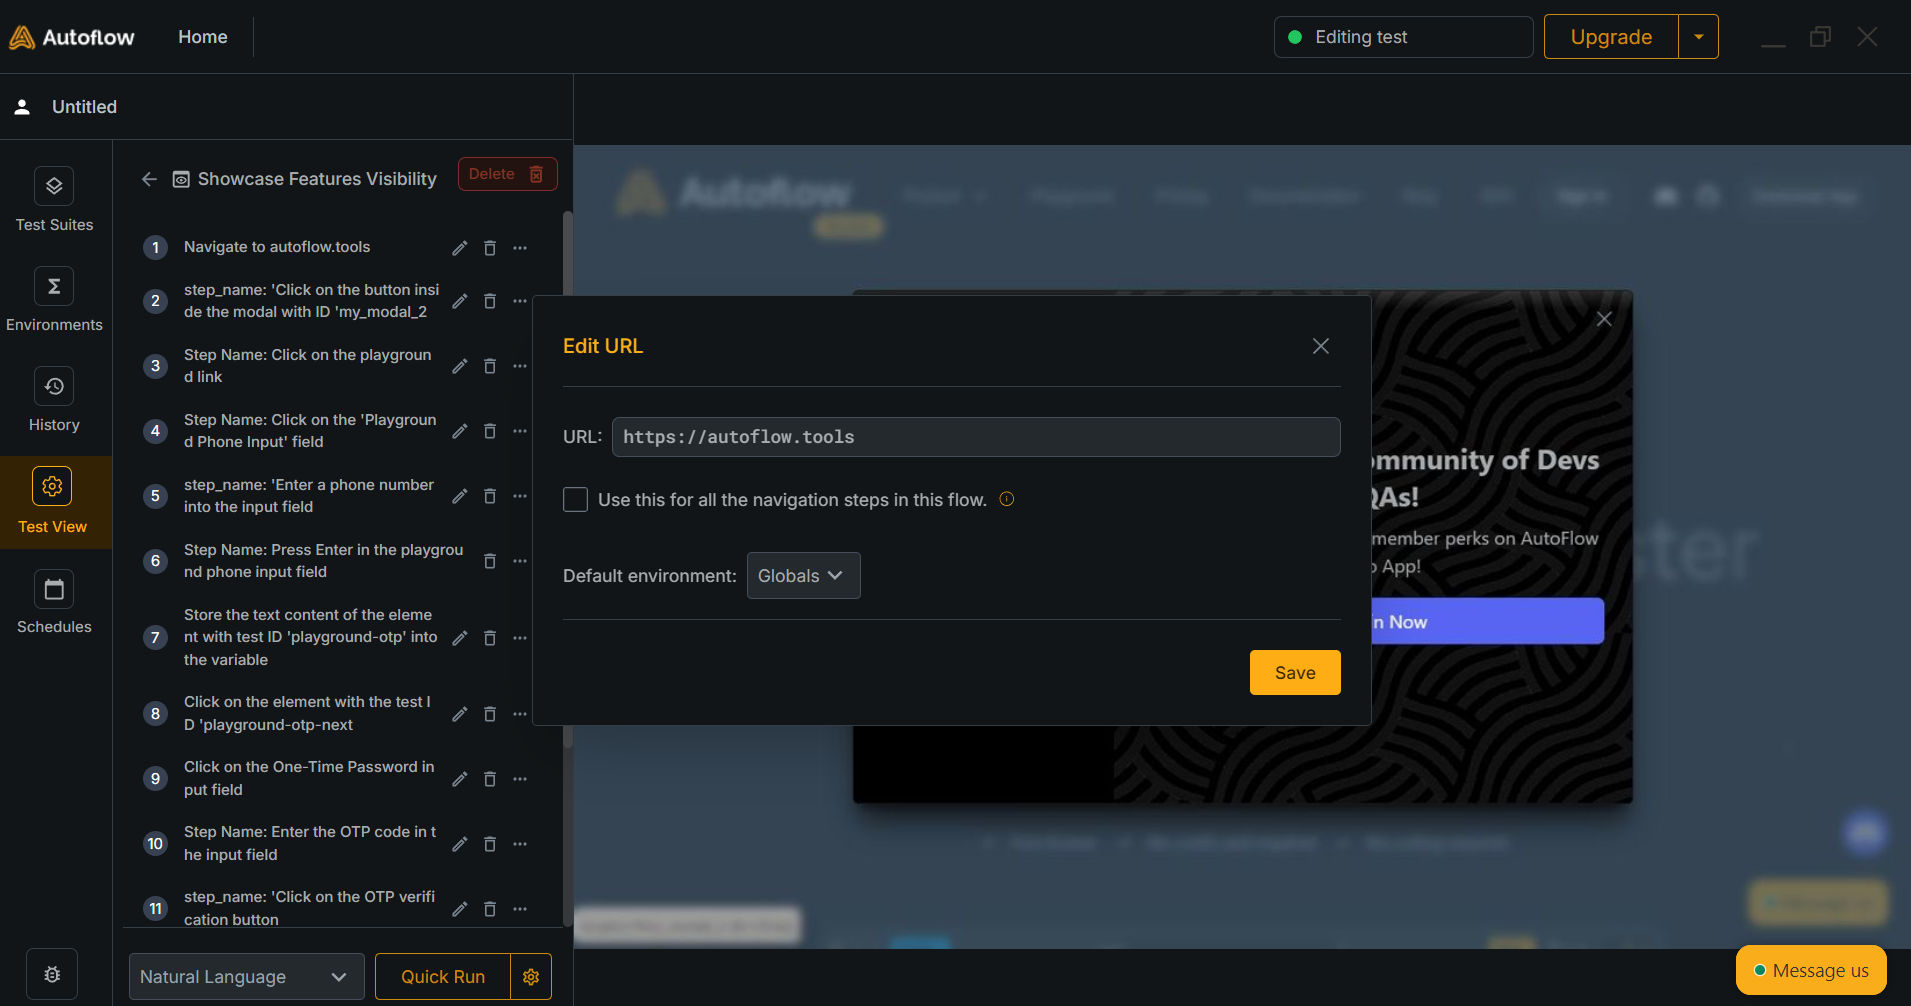Click the Quick Run button
This screenshot has width=1911, height=1006.
pos(443,977)
